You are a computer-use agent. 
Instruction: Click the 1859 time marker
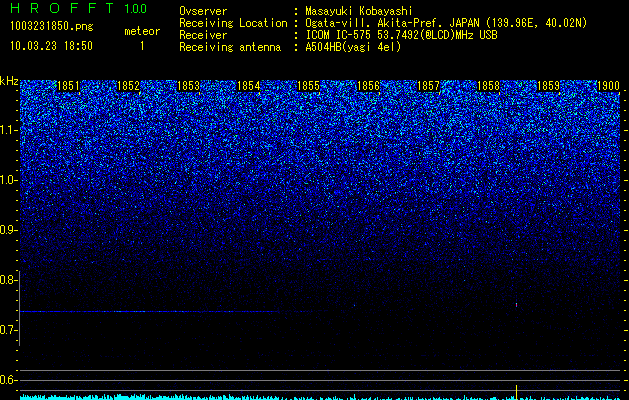pyautogui.click(x=548, y=86)
